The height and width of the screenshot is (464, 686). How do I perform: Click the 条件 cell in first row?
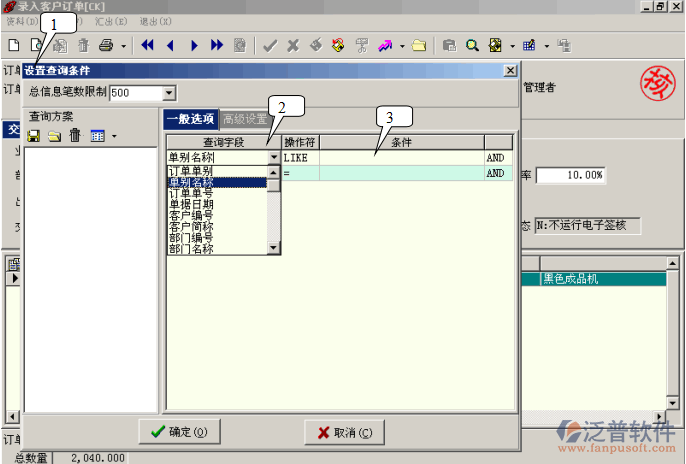400,158
